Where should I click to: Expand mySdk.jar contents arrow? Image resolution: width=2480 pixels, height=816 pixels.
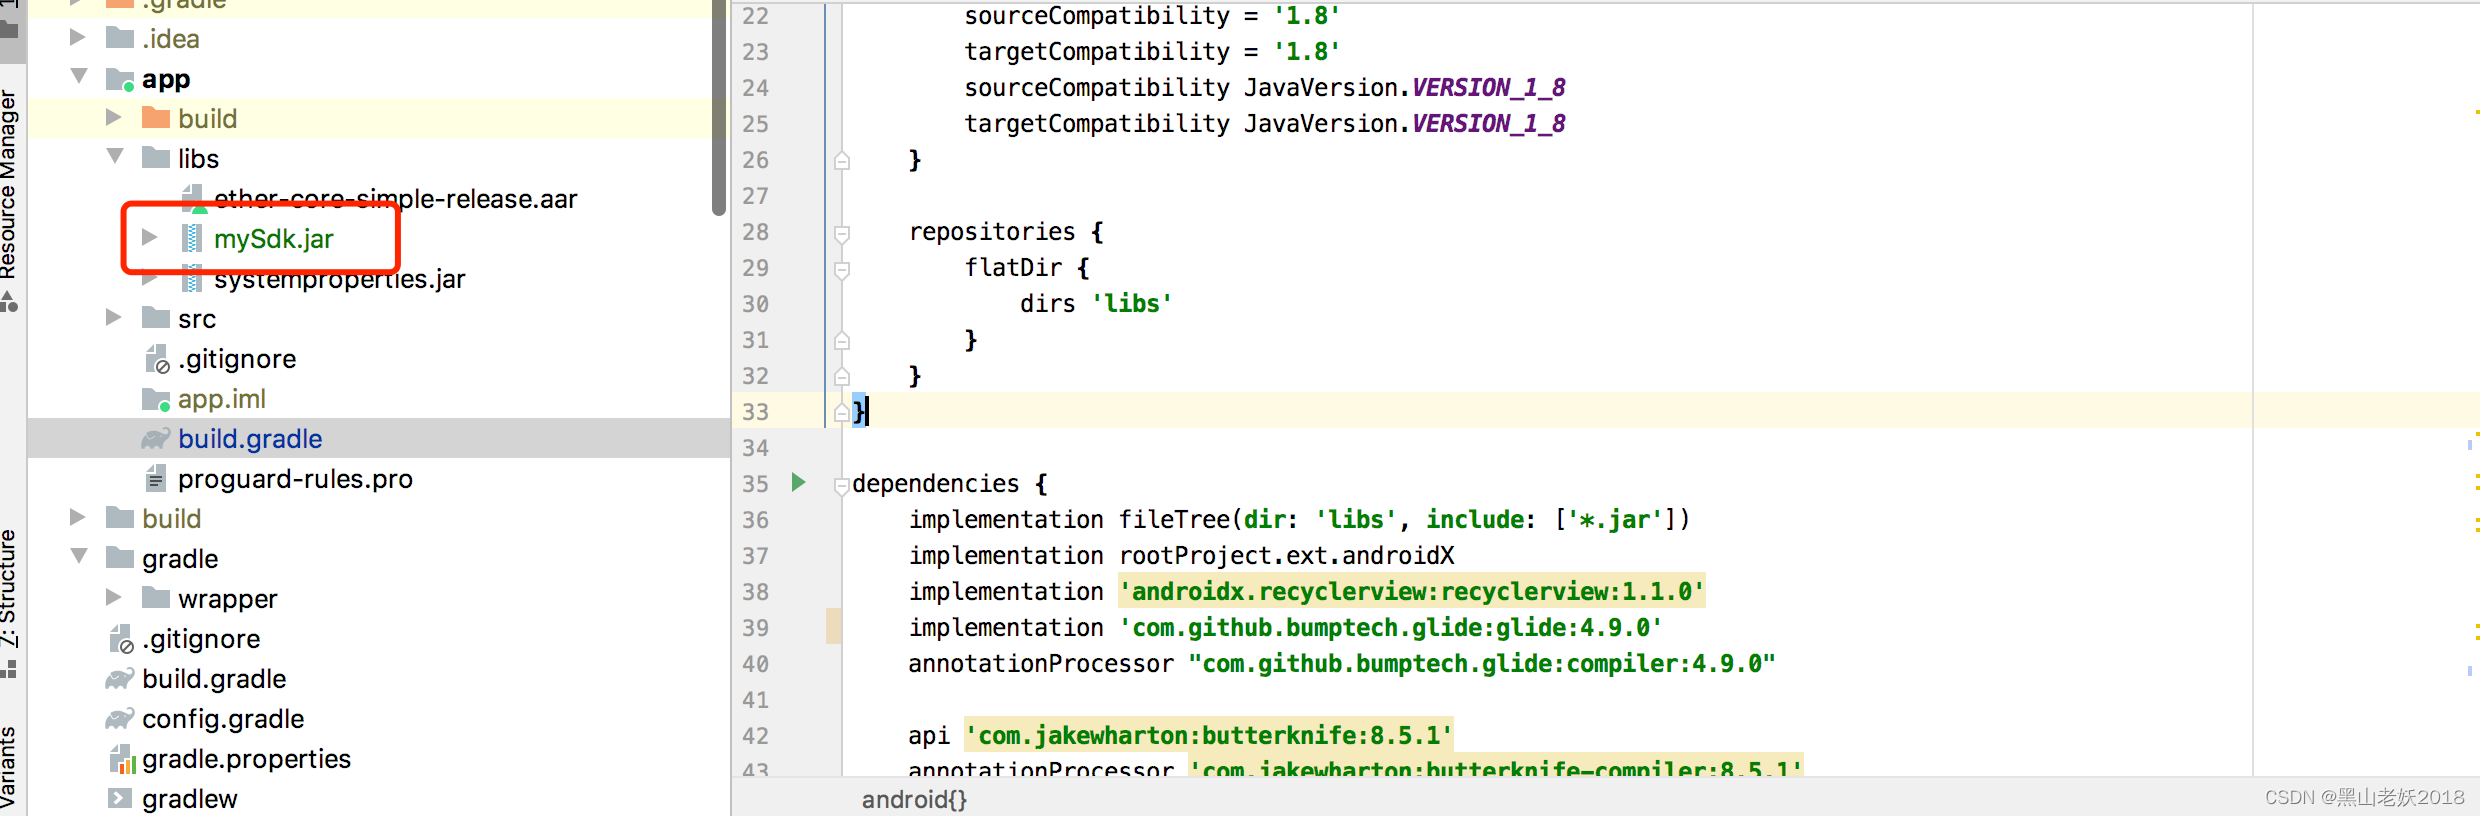[x=150, y=238]
